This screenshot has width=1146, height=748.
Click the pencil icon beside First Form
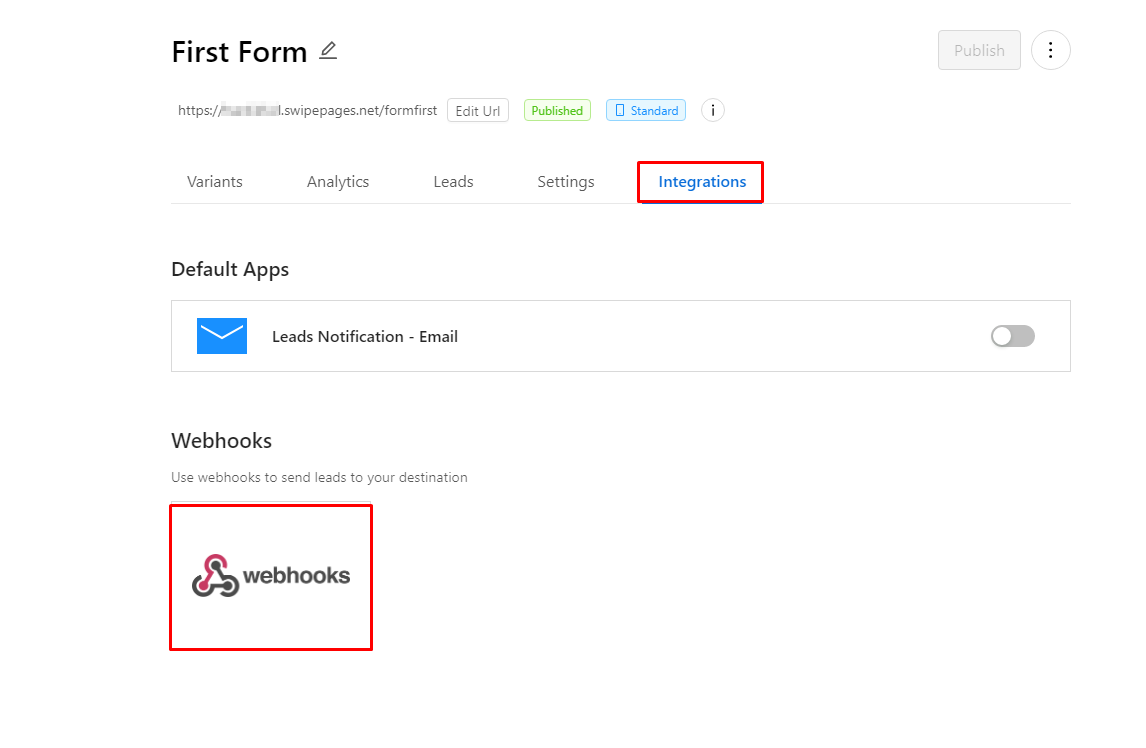pos(328,50)
